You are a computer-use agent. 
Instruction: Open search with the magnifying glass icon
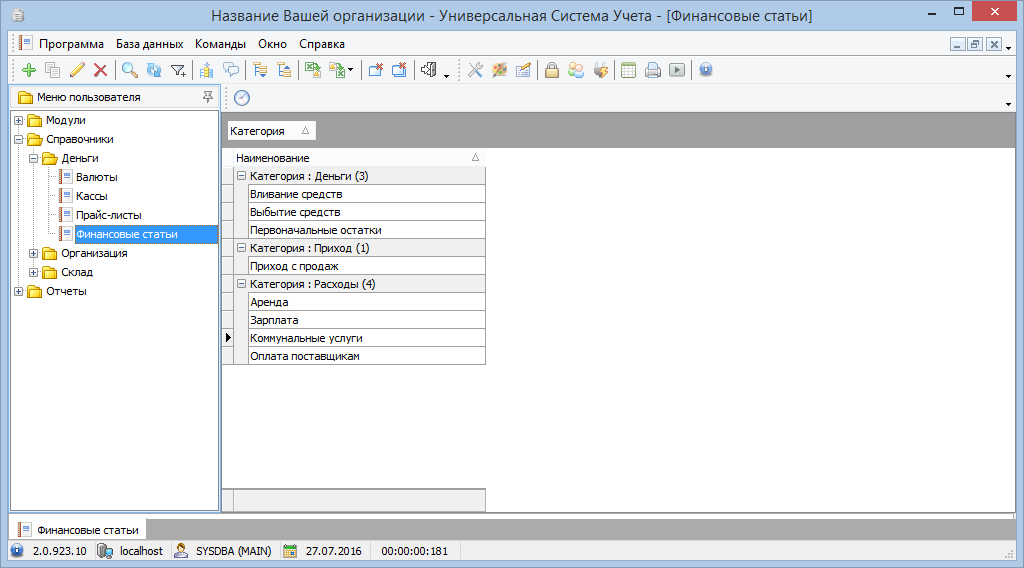pyautogui.click(x=130, y=70)
